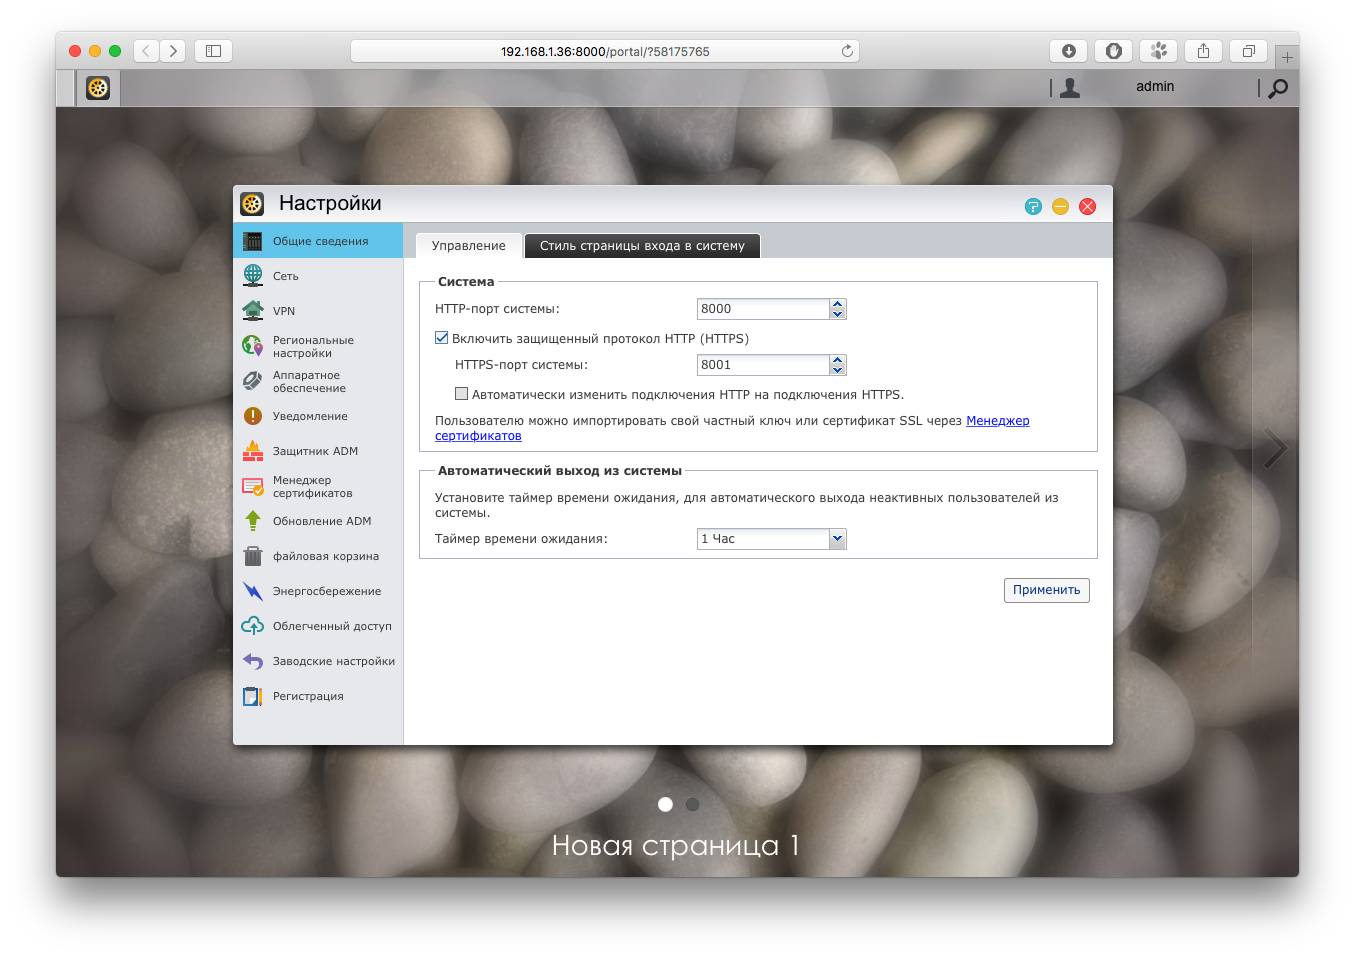Open the Облегченный доступ cloud icon
The height and width of the screenshot is (957, 1355).
point(253,626)
